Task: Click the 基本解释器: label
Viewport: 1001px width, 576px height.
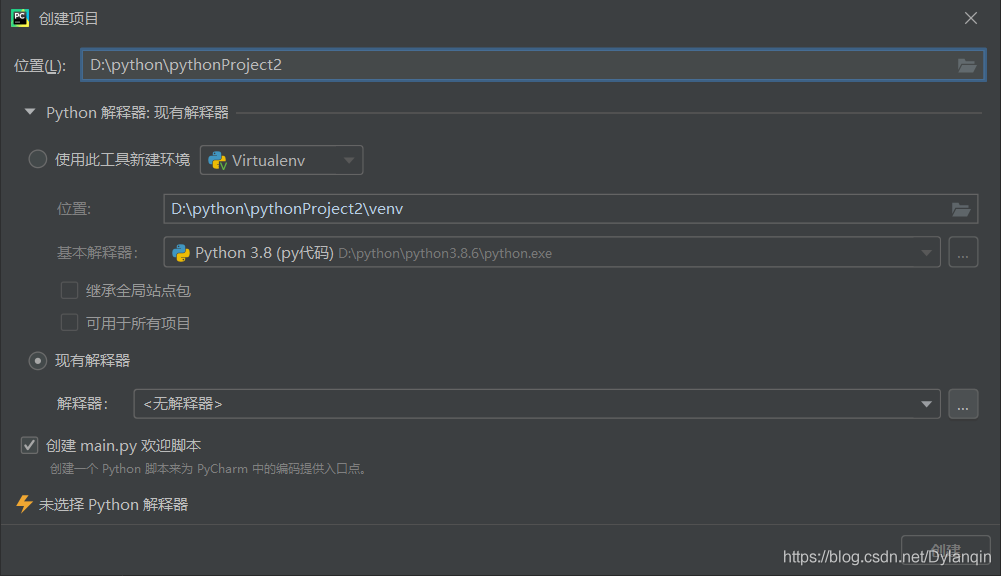Action: pyautogui.click(x=98, y=253)
